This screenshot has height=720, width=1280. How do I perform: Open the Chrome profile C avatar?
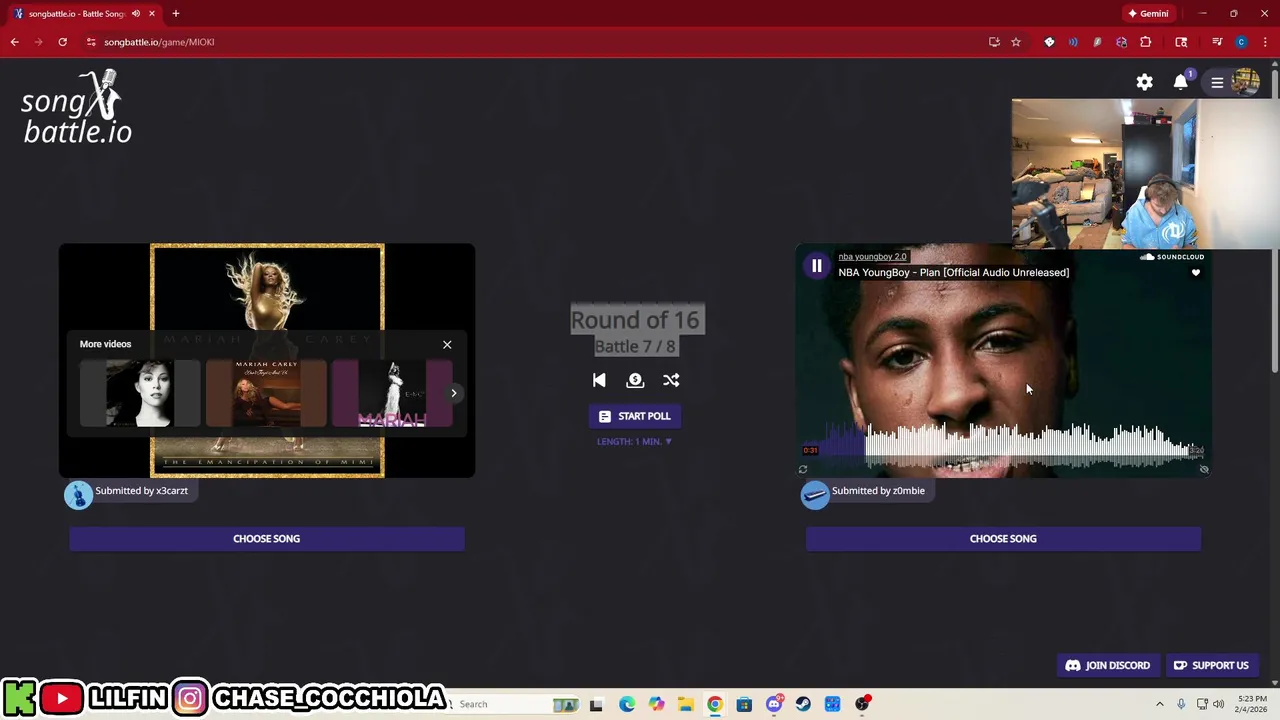click(x=1241, y=42)
